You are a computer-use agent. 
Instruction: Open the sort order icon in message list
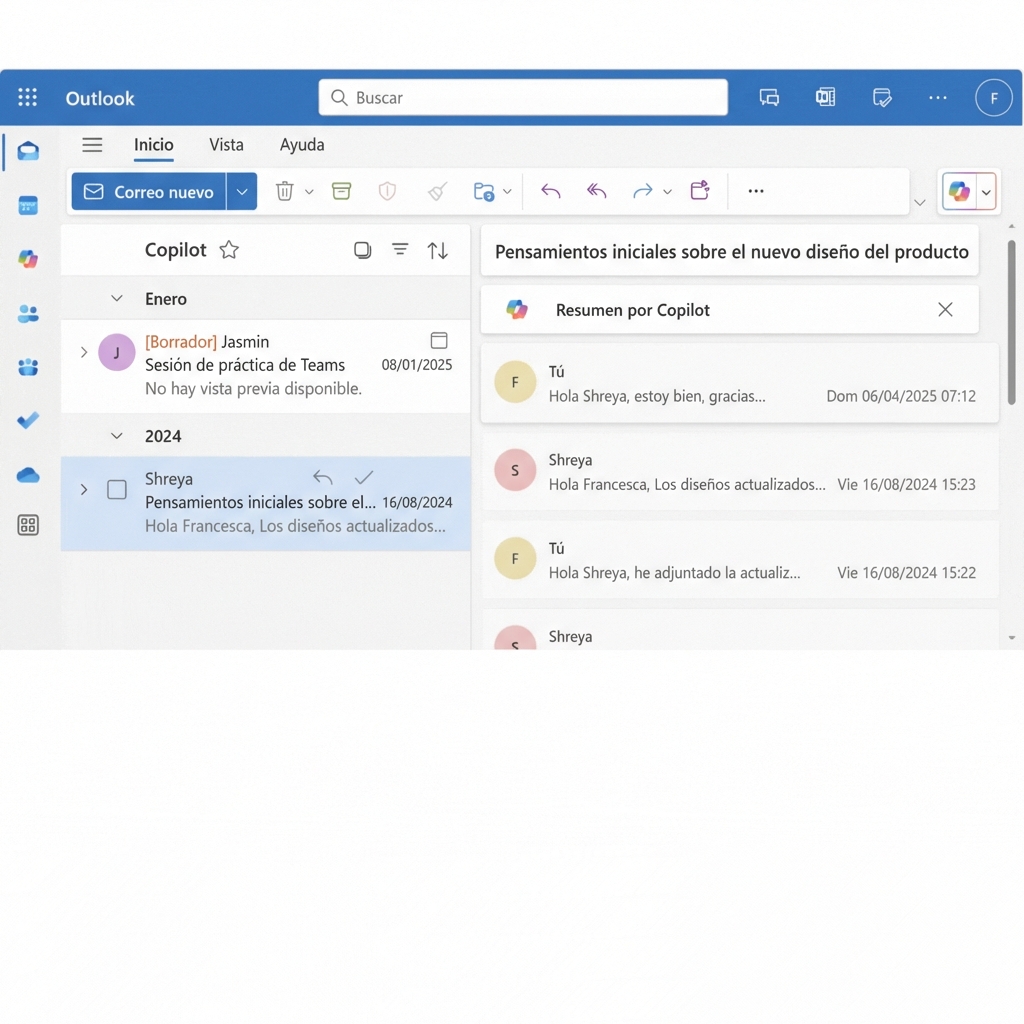438,250
